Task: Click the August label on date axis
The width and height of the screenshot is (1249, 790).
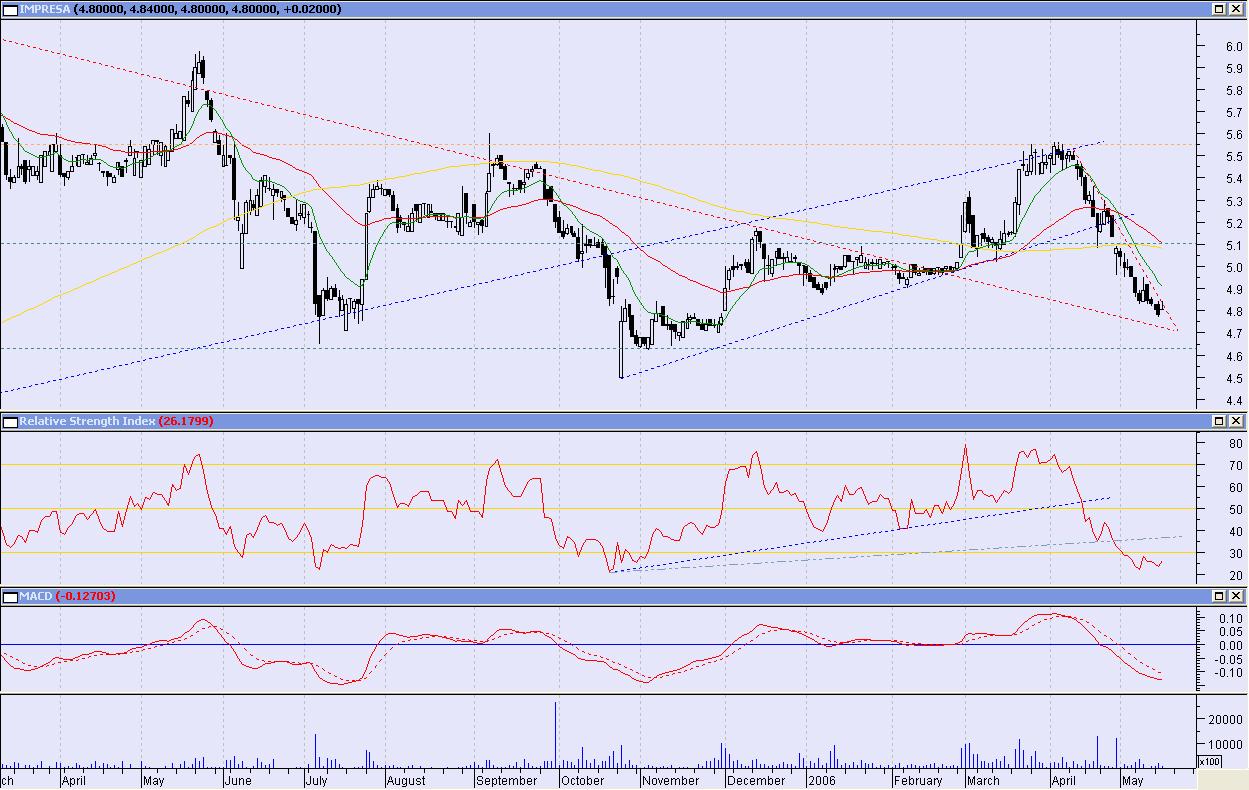Action: tap(406, 780)
